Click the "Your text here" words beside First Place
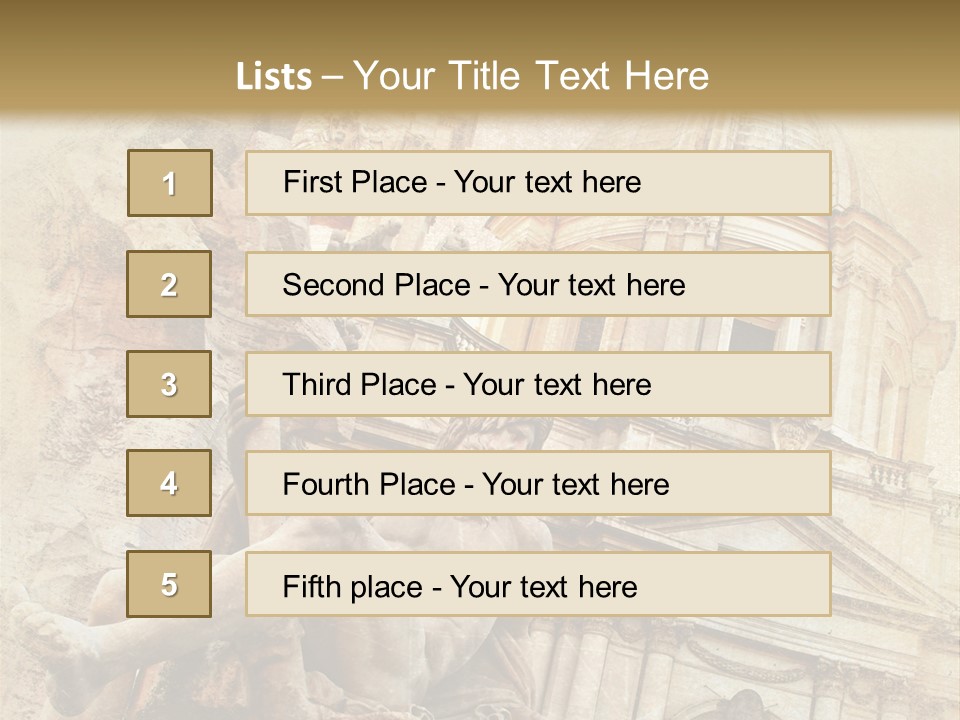Image resolution: width=960 pixels, height=720 pixels. [547, 182]
